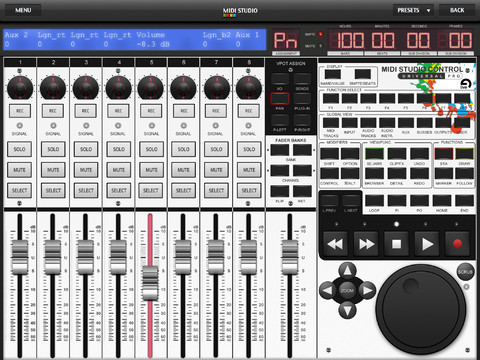The height and width of the screenshot is (360, 480).
Task: Click the P-RIGHT page button
Action: [302, 120]
